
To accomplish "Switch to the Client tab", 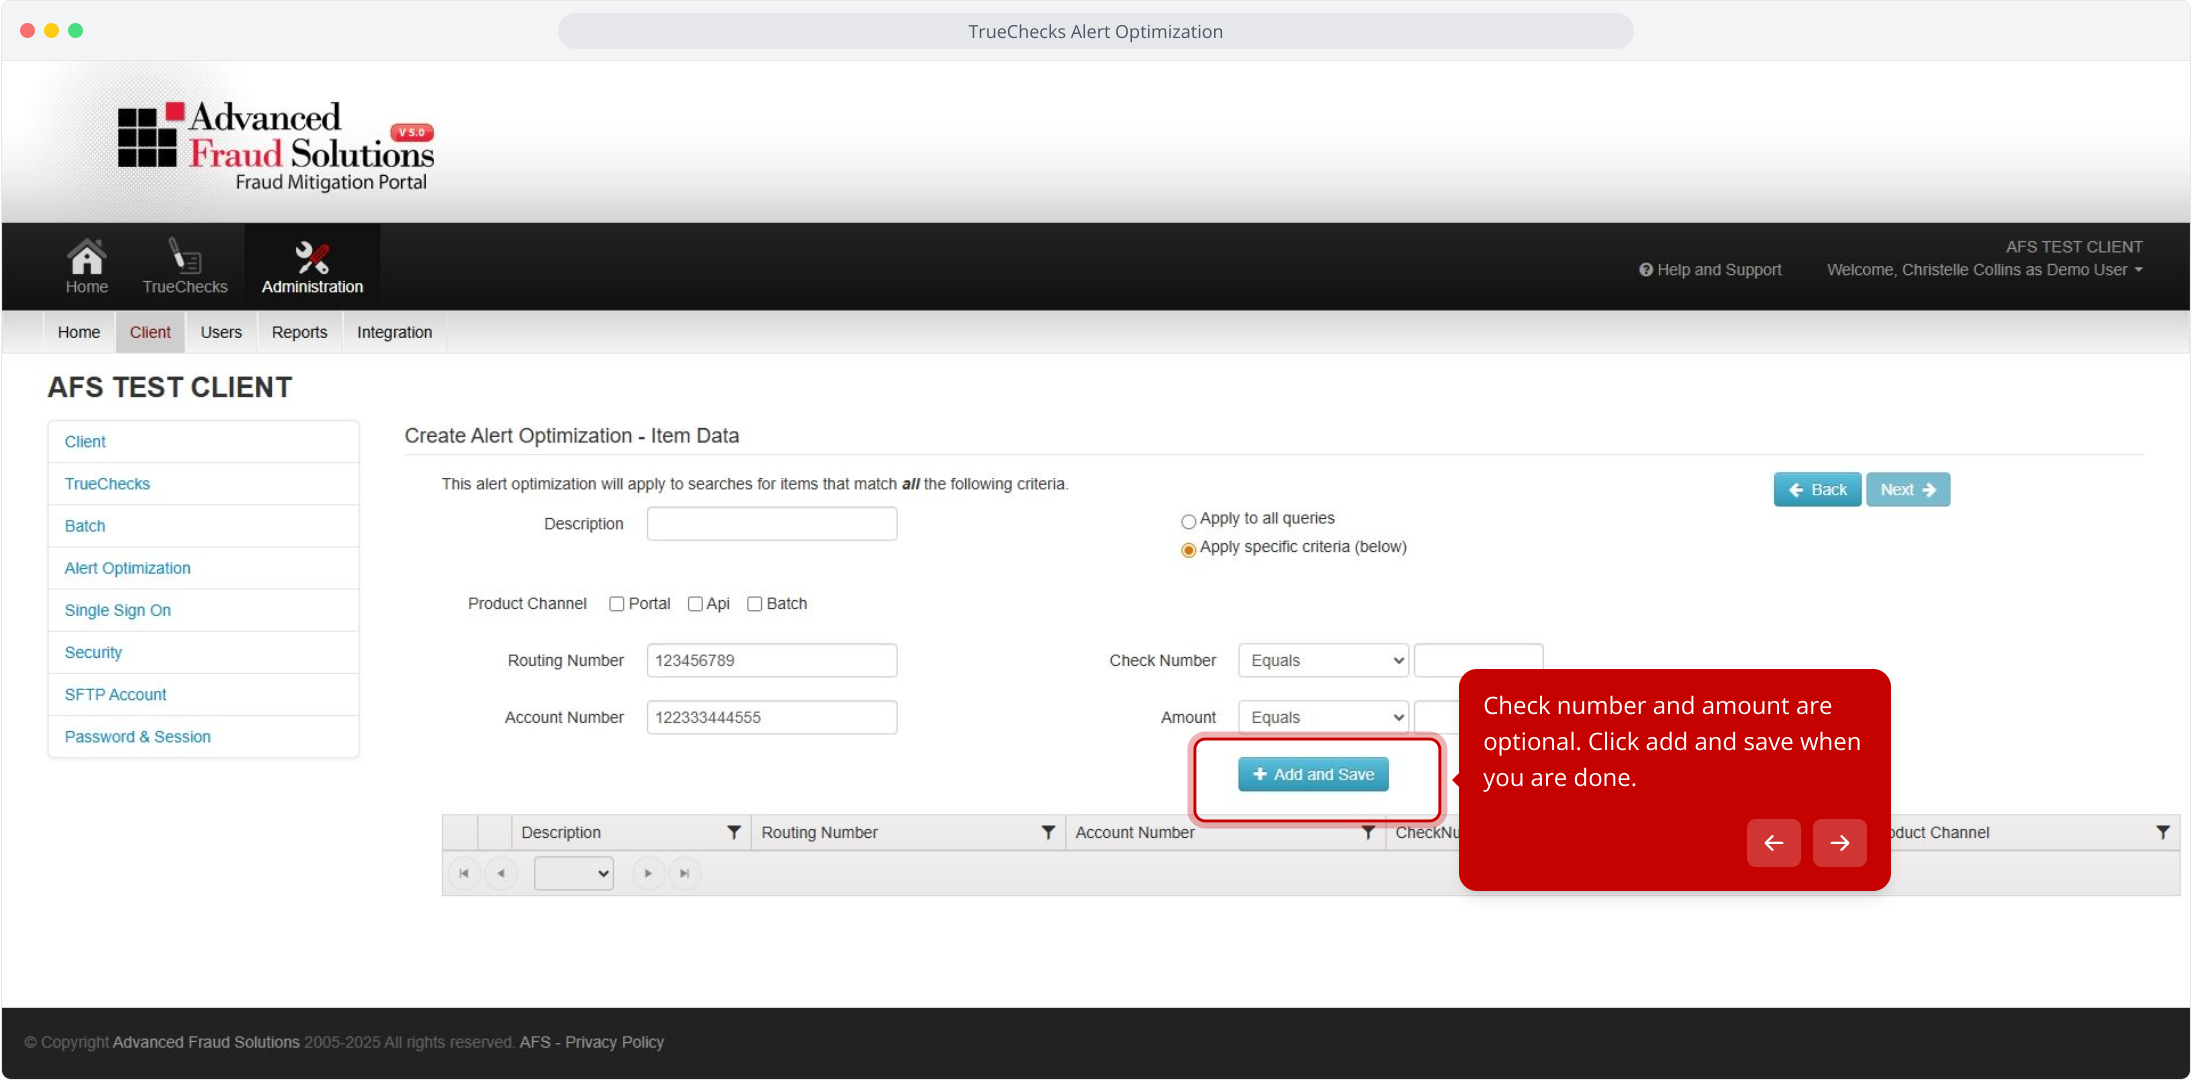I will click(x=150, y=332).
